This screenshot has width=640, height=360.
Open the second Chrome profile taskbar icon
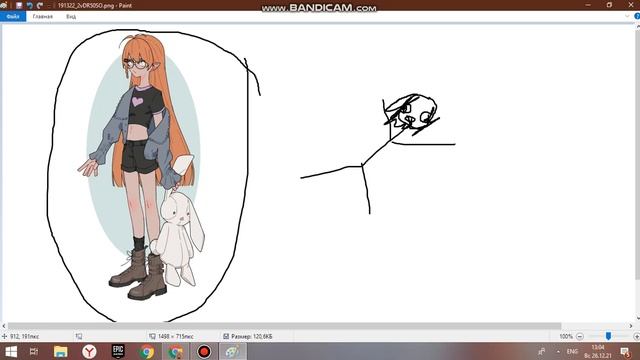(x=176, y=351)
